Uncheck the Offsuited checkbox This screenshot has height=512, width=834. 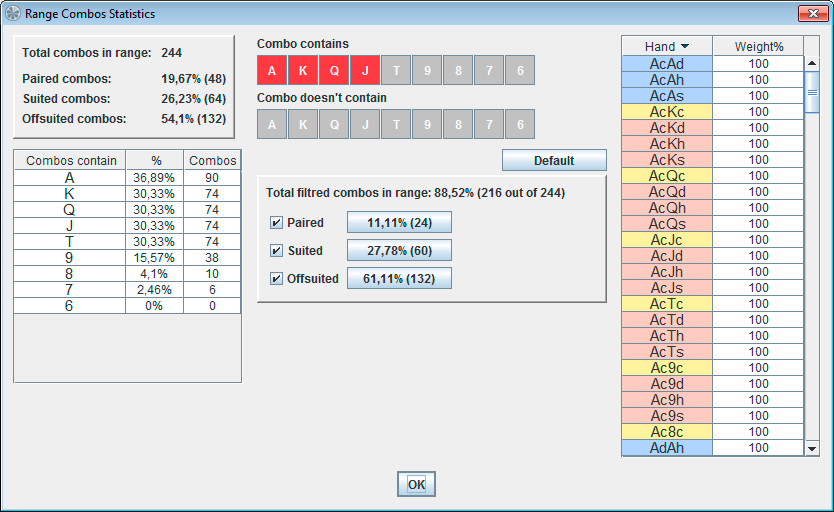[276, 279]
